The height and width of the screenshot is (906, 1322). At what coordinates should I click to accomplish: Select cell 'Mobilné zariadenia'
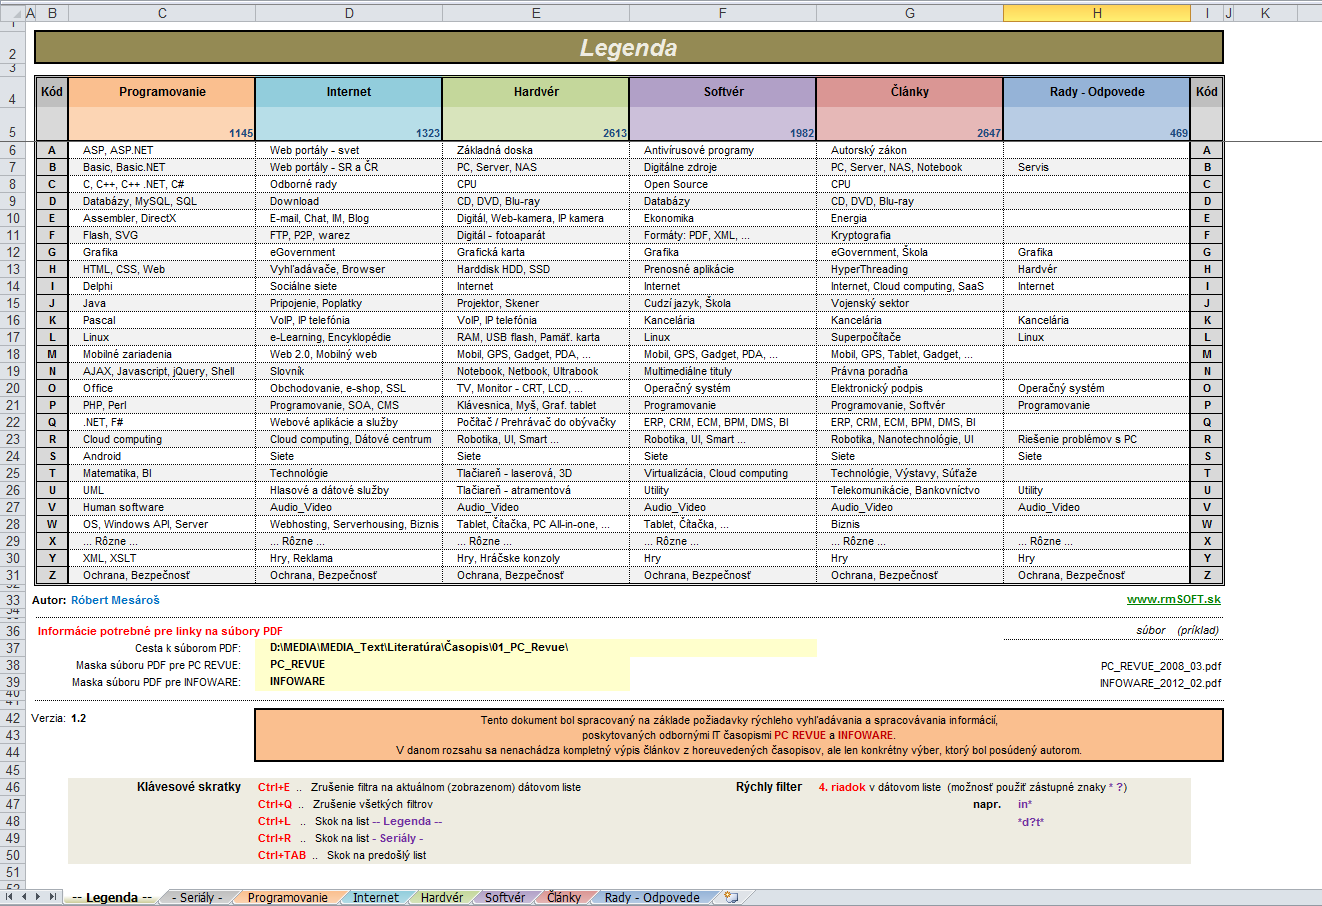click(x=162, y=354)
